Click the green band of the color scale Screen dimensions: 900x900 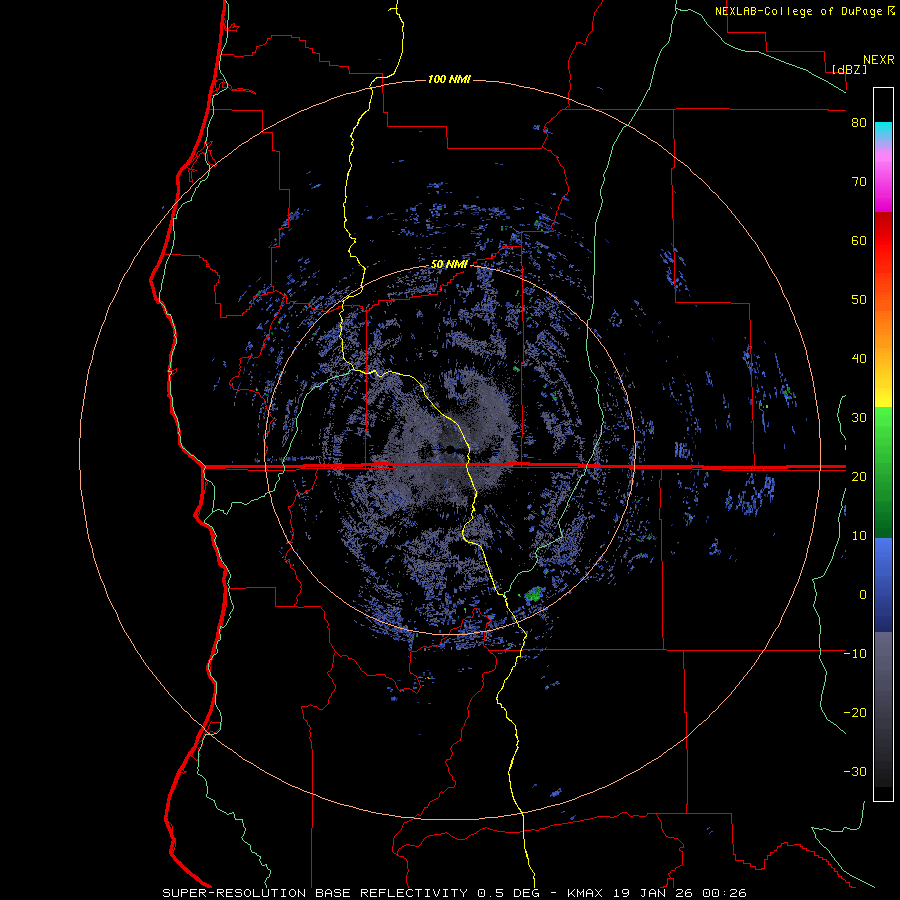(883, 472)
